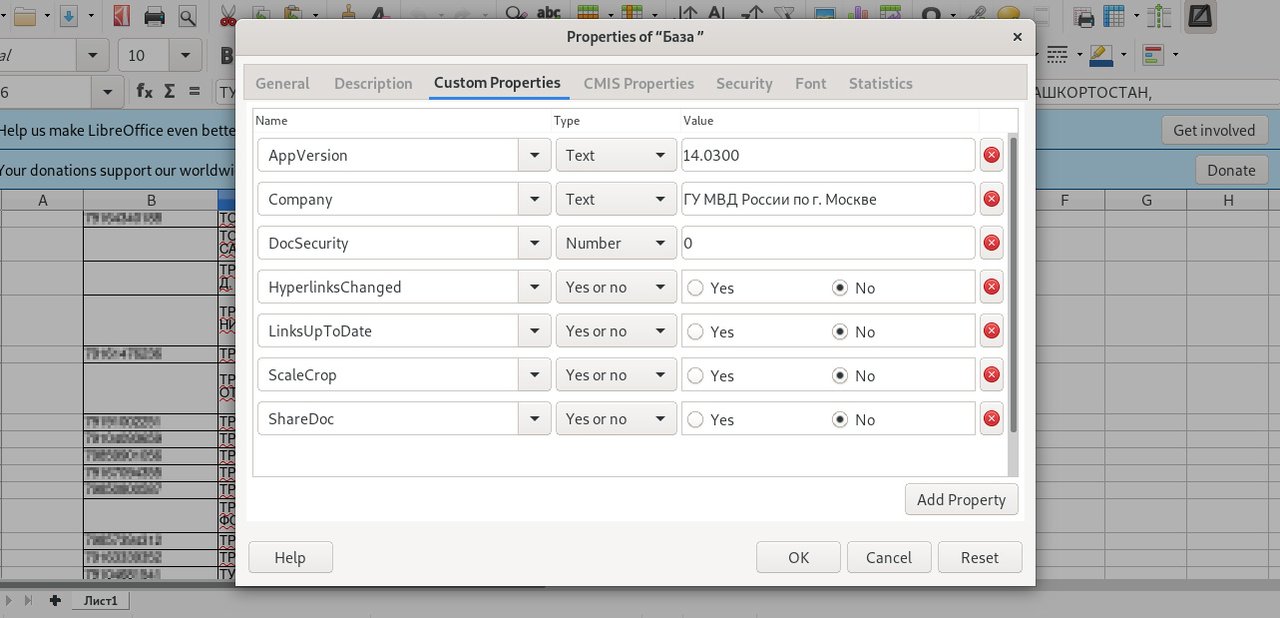Image resolution: width=1280 pixels, height=618 pixels.
Task: Remove the ShareDoc property entry
Action: (991, 419)
